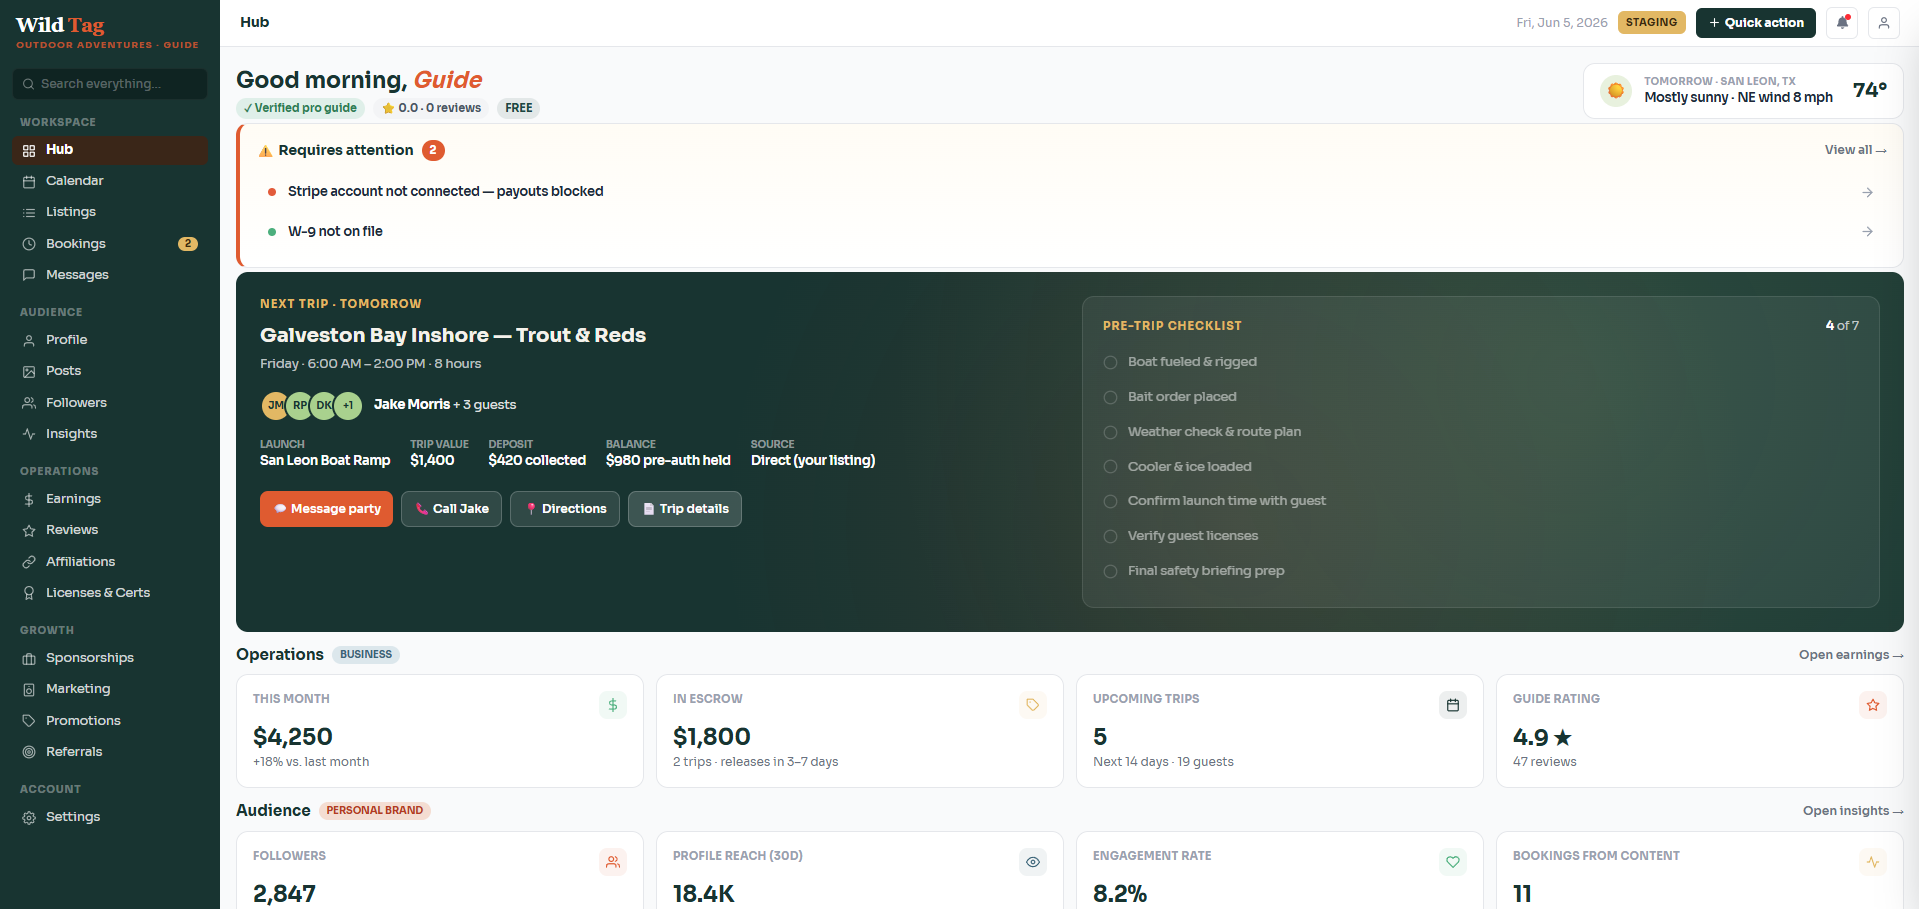1919x909 pixels.
Task: Click Message party button
Action: pos(326,509)
